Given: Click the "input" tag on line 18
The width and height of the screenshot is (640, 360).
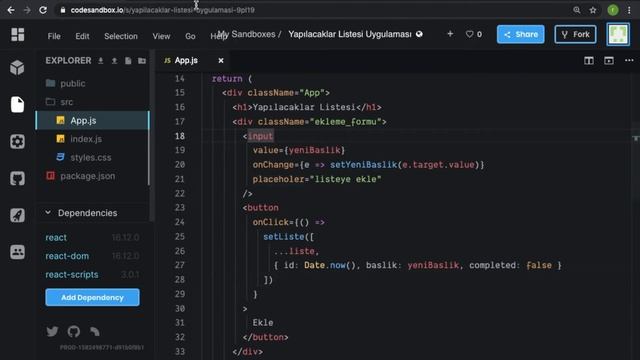Looking at the screenshot, I should [x=260, y=136].
